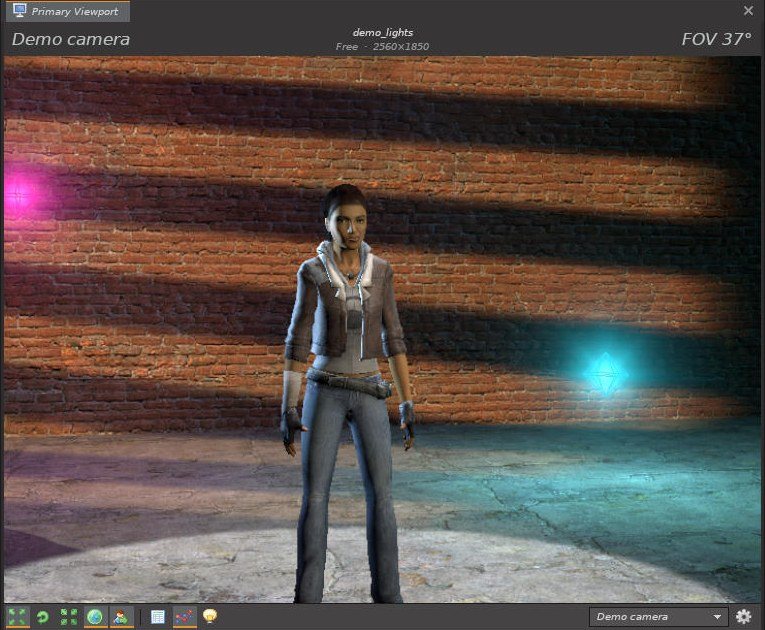Open the Demo camera dropdown
765x630 pixels.
pos(658,617)
